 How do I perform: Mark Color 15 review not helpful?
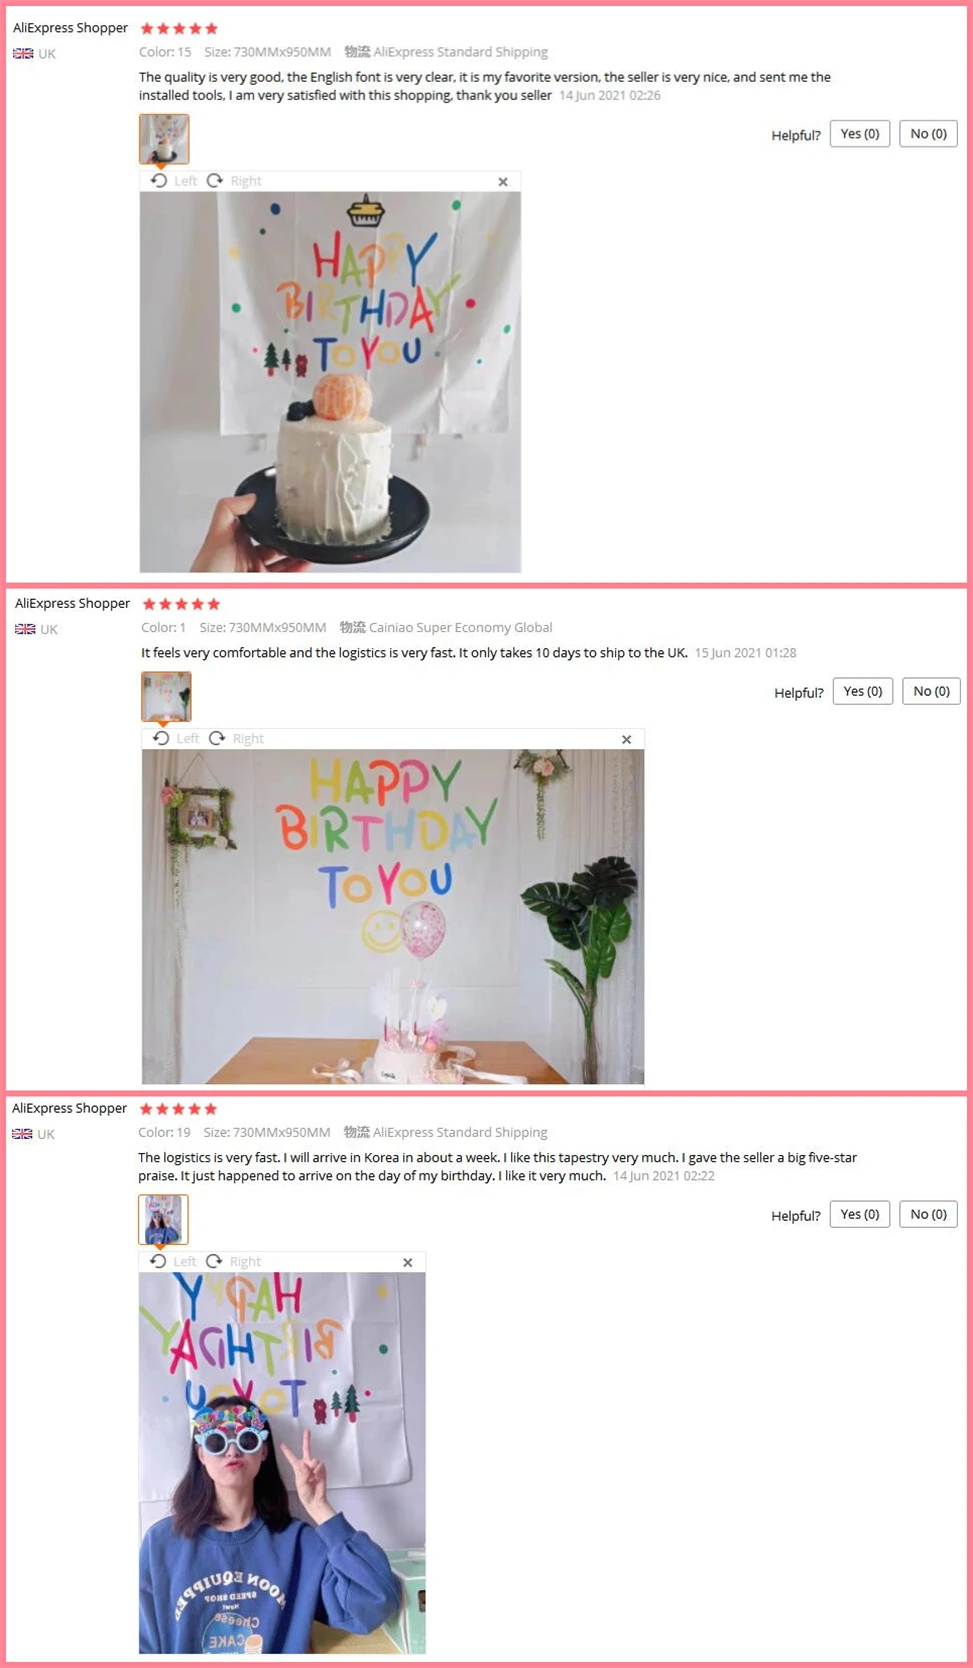(x=929, y=134)
